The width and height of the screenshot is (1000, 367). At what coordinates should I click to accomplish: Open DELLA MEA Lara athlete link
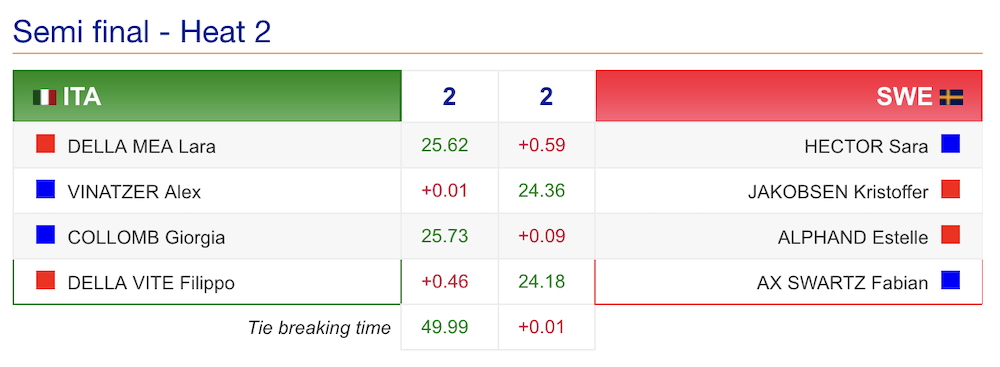click(142, 146)
